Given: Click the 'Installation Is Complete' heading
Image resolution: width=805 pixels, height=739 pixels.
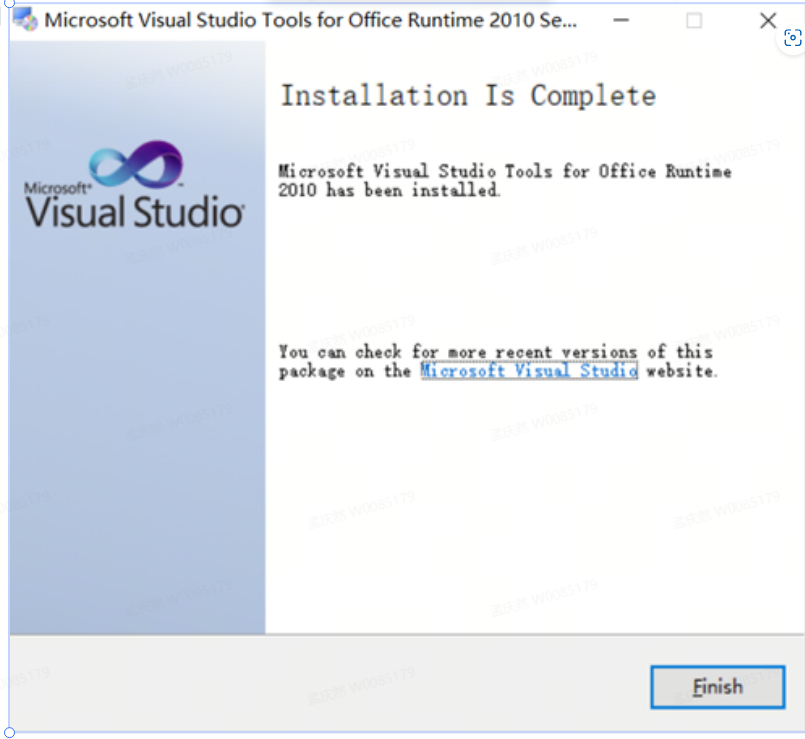Looking at the screenshot, I should point(468,96).
